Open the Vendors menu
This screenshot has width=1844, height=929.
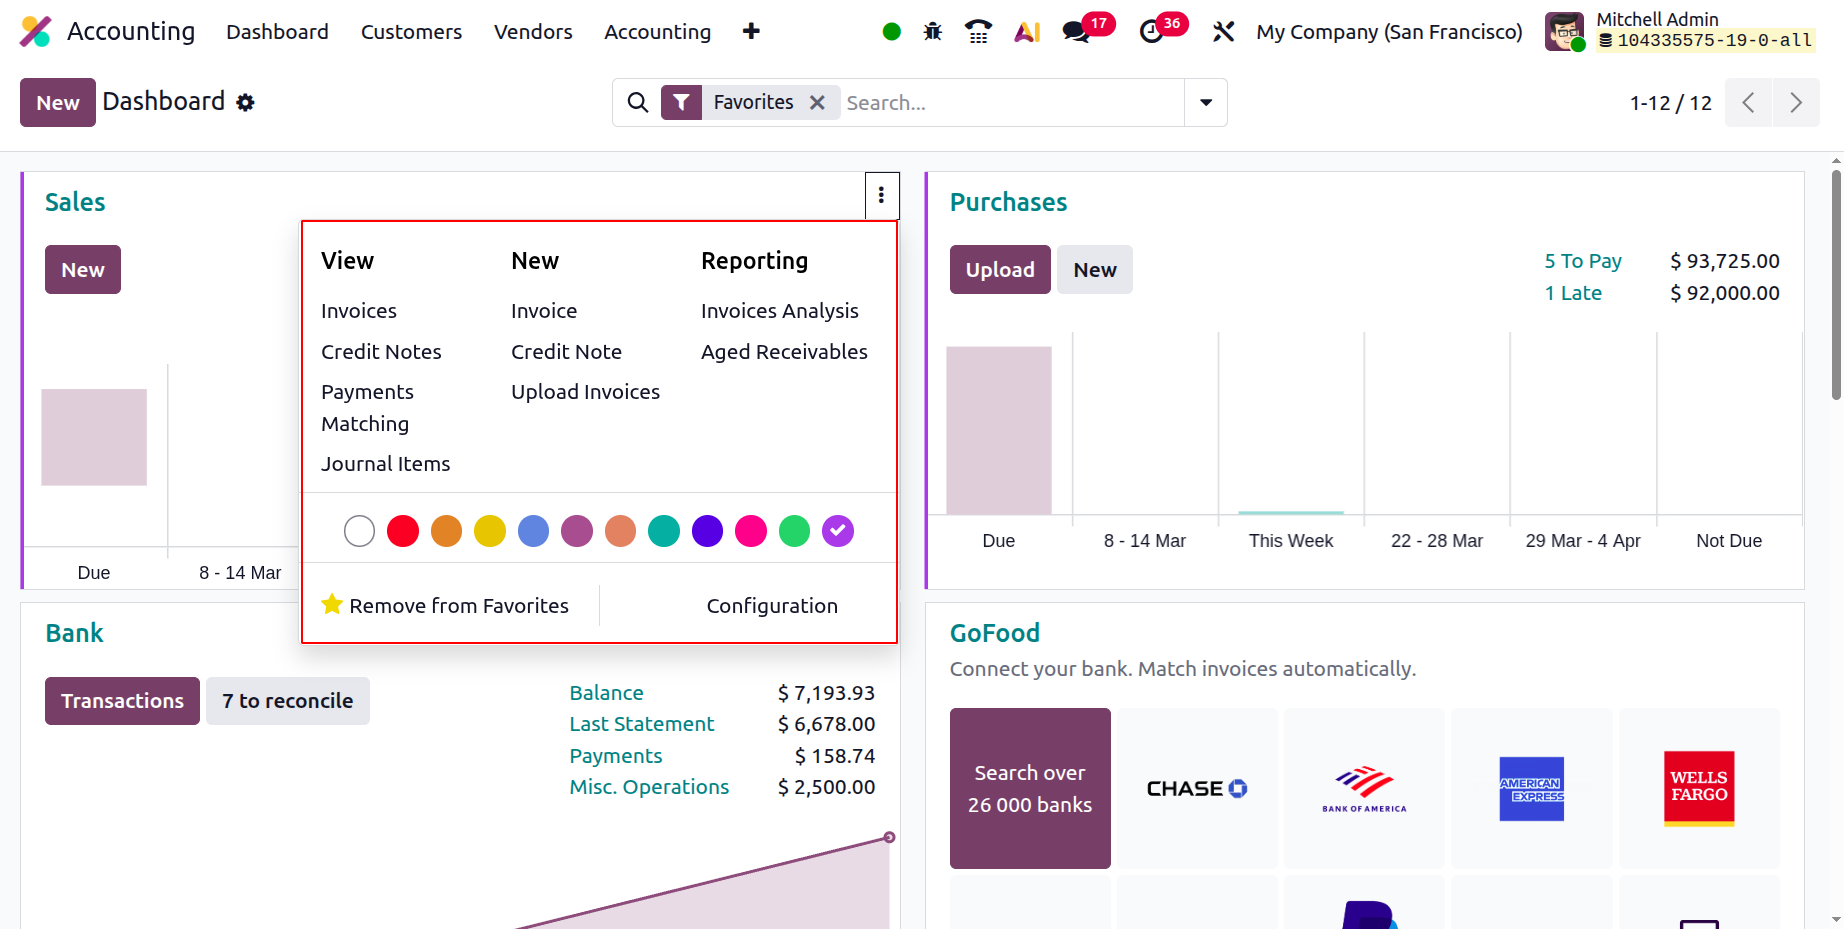[533, 32]
